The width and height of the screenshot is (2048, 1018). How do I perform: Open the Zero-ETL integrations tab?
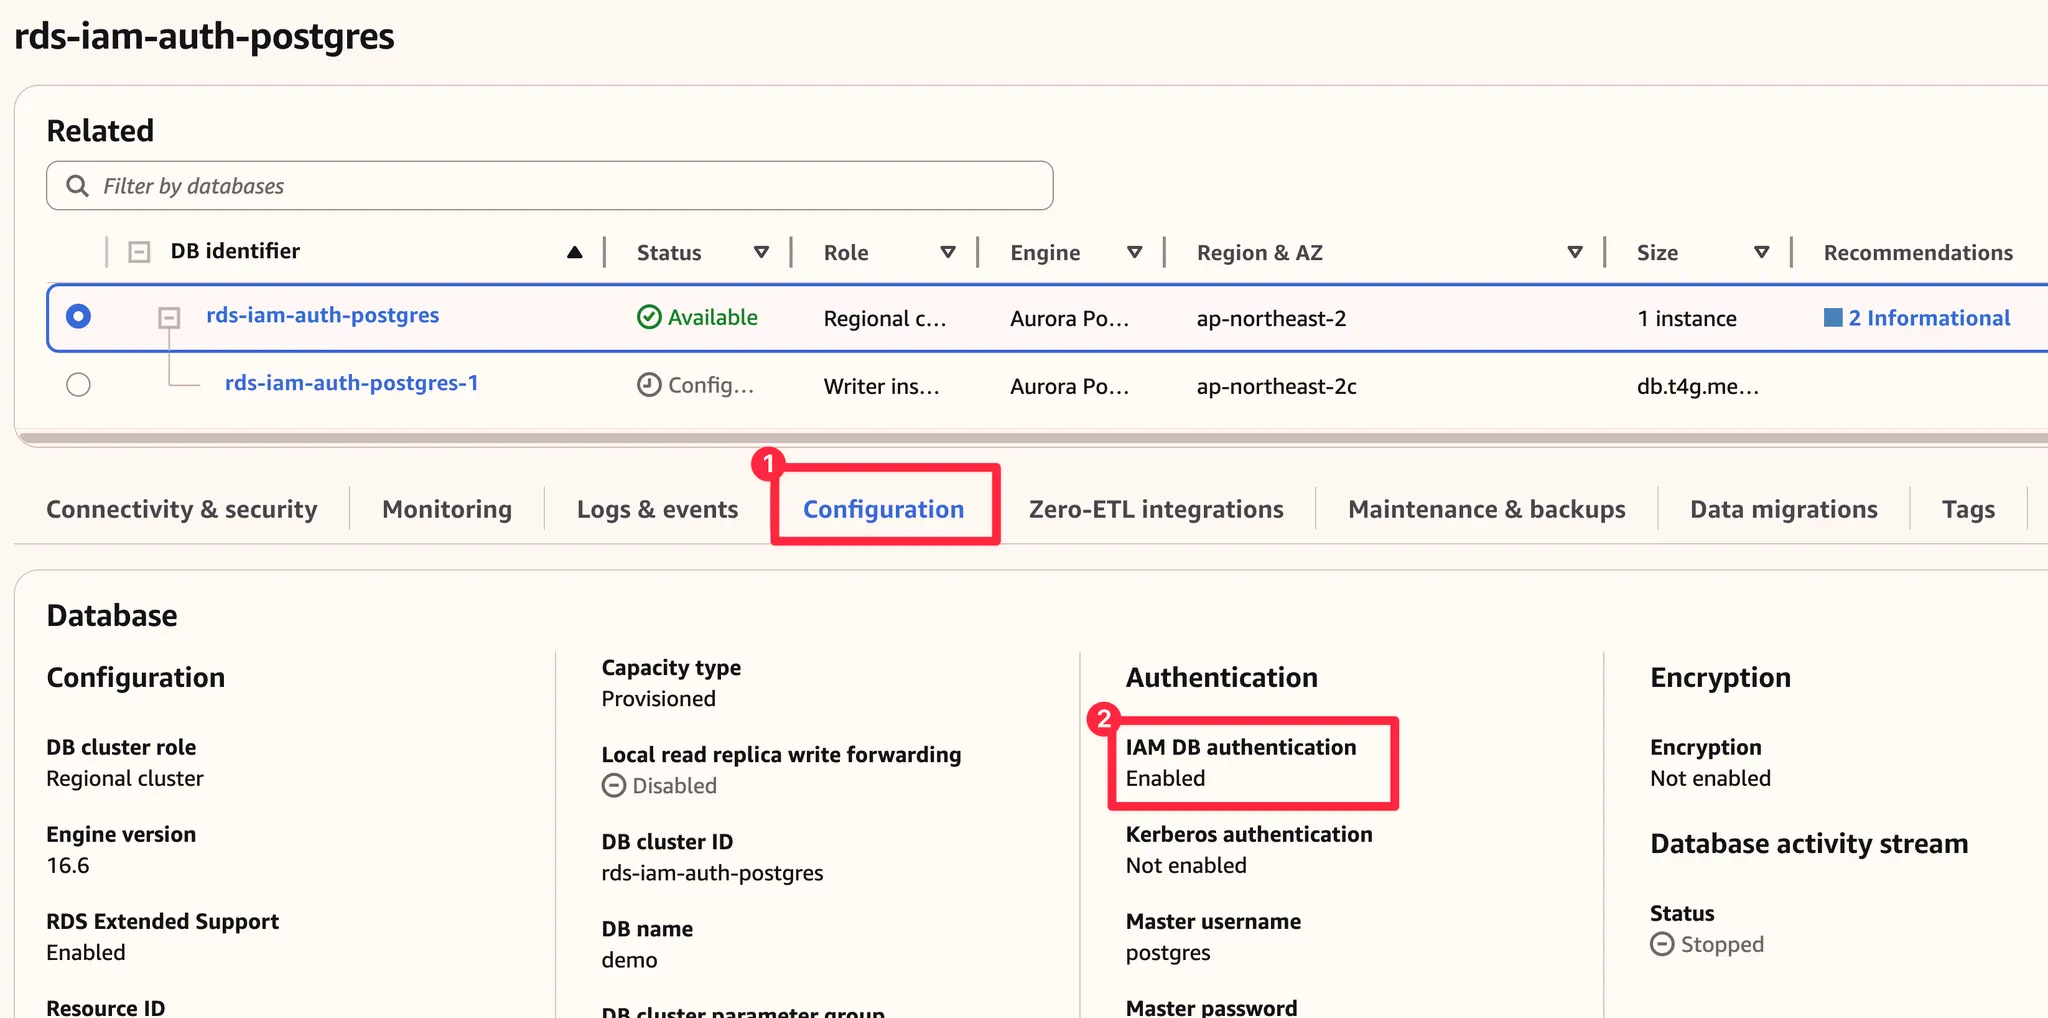(1156, 509)
